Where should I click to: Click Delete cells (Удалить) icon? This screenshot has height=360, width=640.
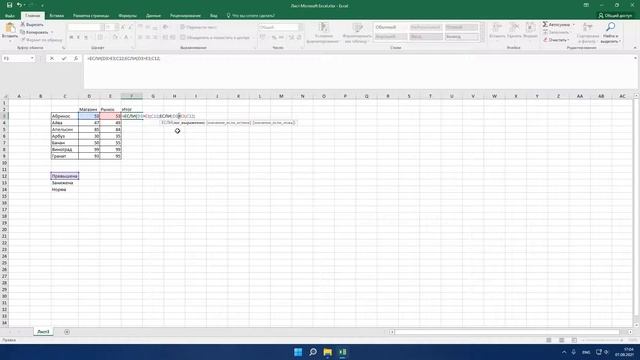(x=514, y=28)
